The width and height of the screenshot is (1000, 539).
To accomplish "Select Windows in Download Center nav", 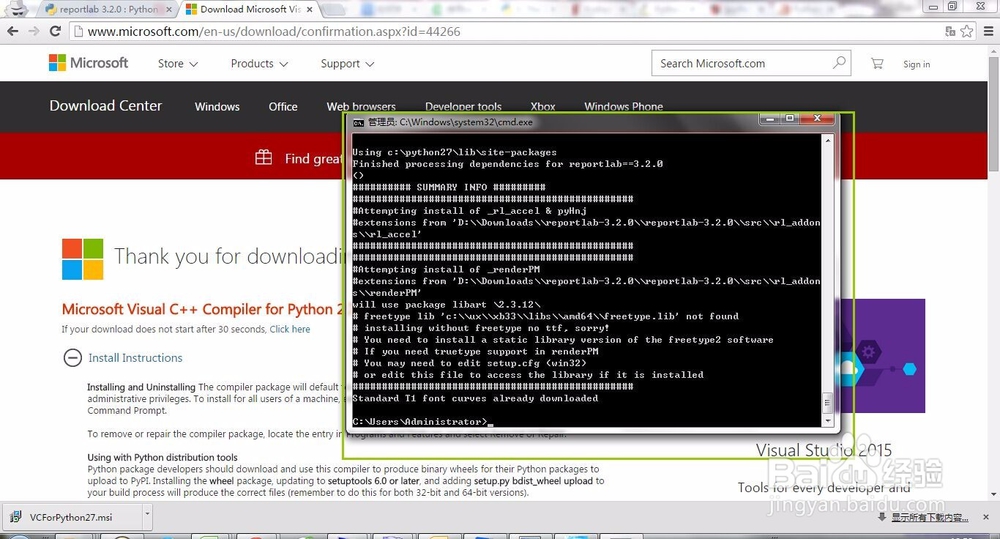I will [217, 107].
